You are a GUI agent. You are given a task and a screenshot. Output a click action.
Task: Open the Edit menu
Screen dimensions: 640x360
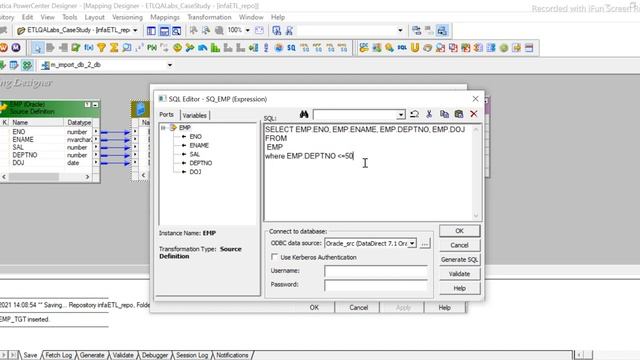(27, 17)
